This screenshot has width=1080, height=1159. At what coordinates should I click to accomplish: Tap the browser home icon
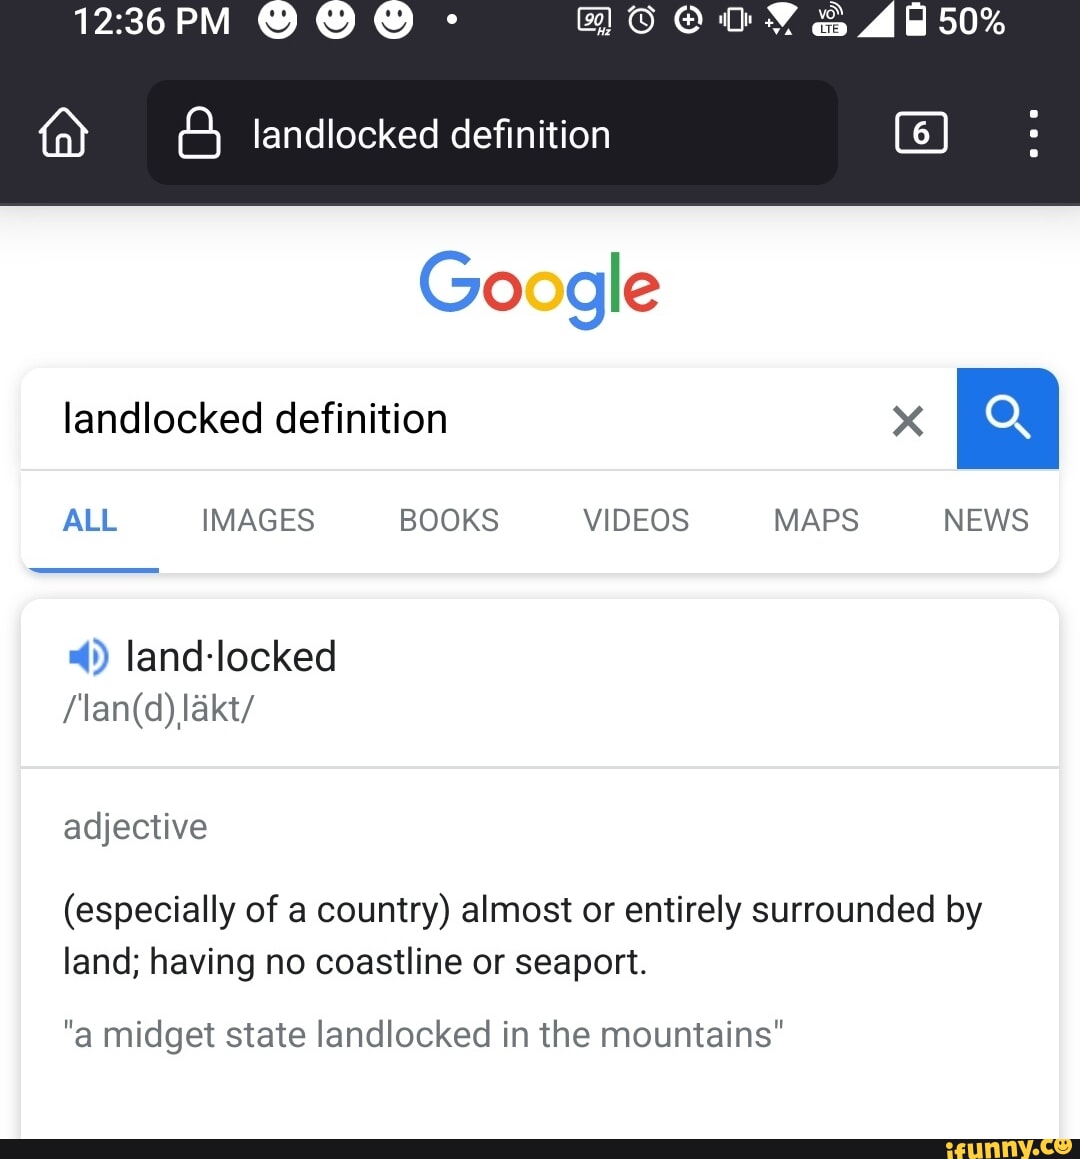click(63, 133)
